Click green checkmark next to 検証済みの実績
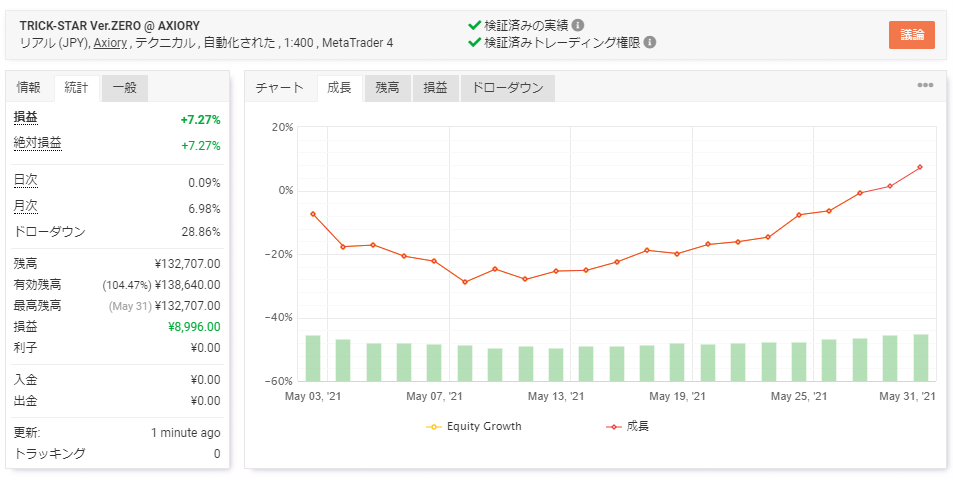Screen dimensions: 953x480 (475, 25)
